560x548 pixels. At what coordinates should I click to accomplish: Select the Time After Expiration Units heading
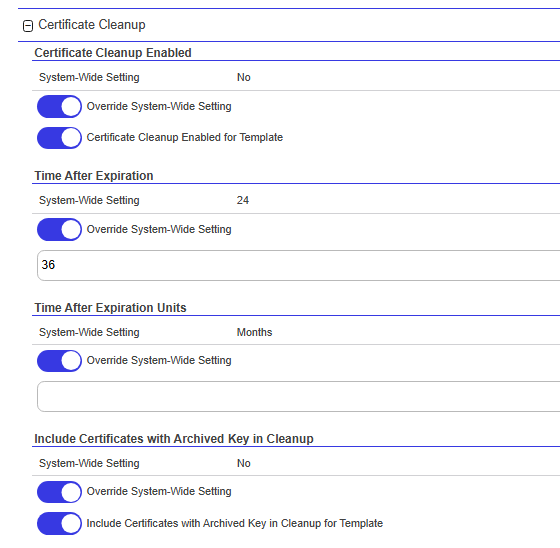pyautogui.click(x=110, y=308)
